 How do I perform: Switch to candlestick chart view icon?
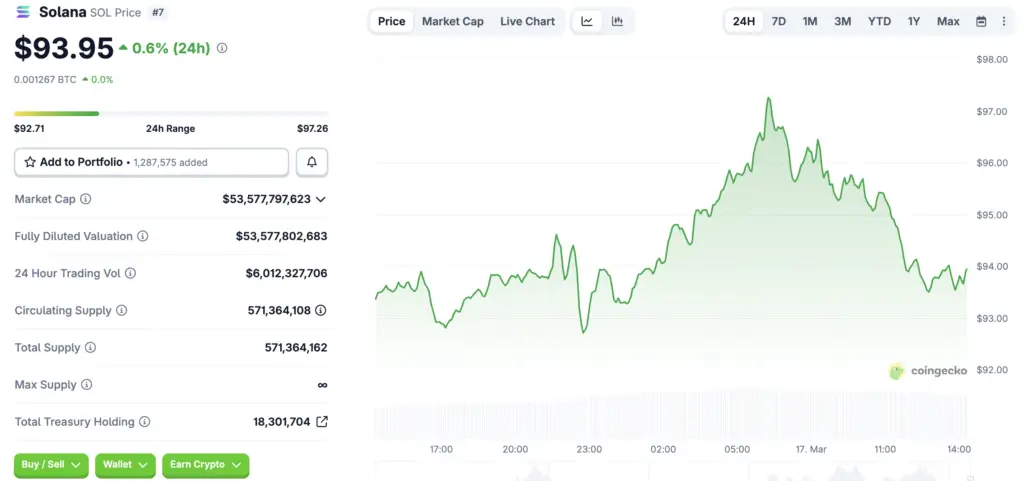click(617, 21)
